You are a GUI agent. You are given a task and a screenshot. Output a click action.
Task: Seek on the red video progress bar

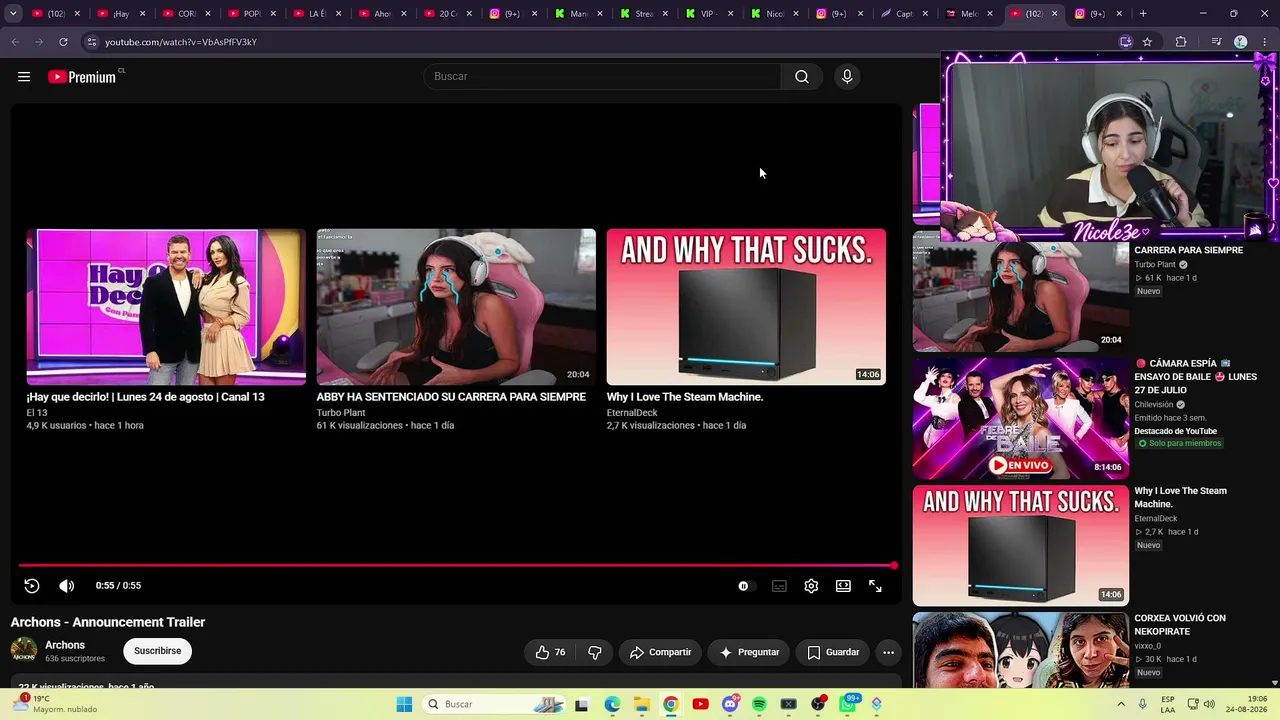click(456, 566)
